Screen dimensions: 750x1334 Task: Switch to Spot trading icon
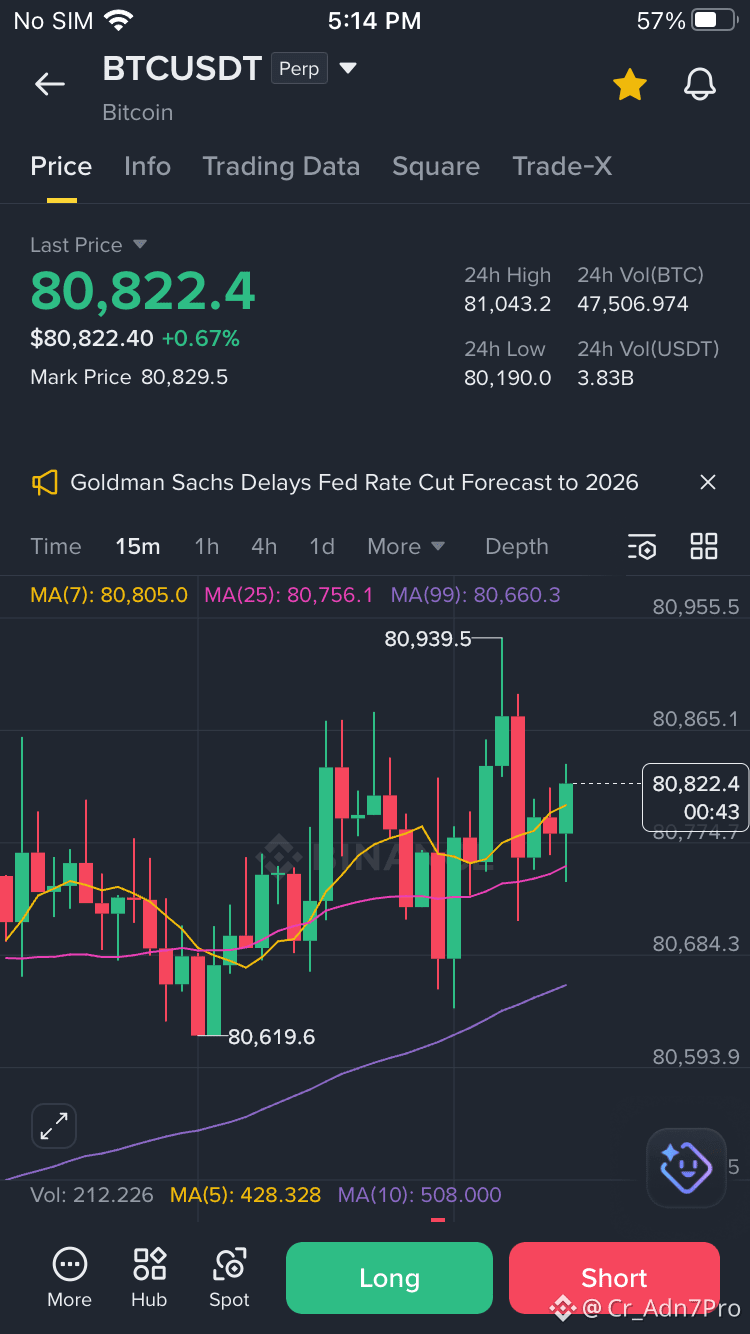pyautogui.click(x=229, y=1277)
